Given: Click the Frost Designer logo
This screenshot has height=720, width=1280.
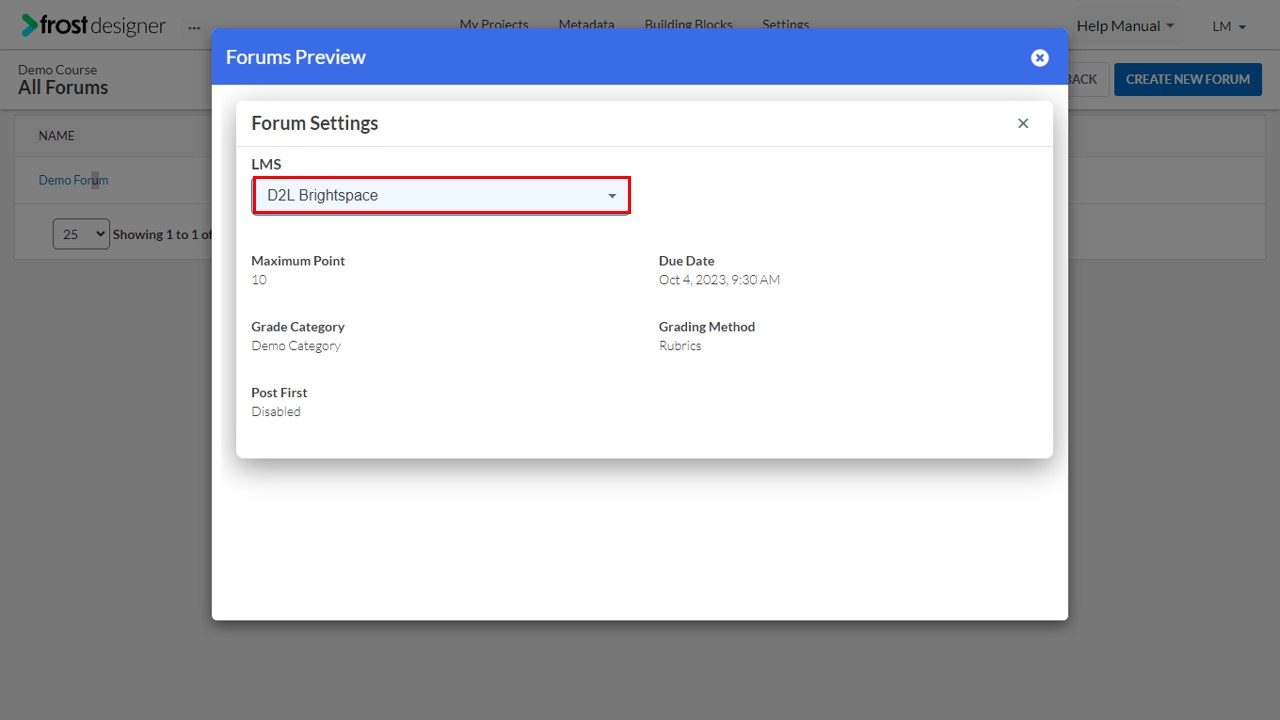Looking at the screenshot, I should point(94,26).
